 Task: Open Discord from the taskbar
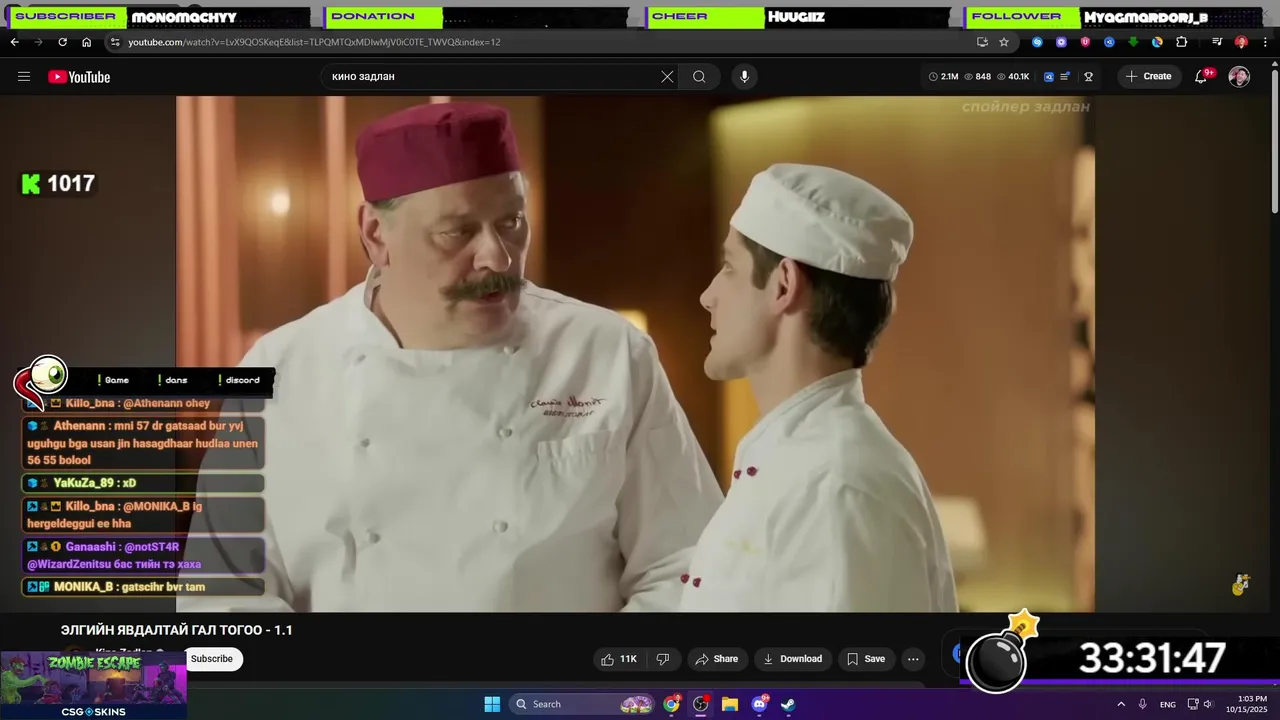(x=759, y=704)
